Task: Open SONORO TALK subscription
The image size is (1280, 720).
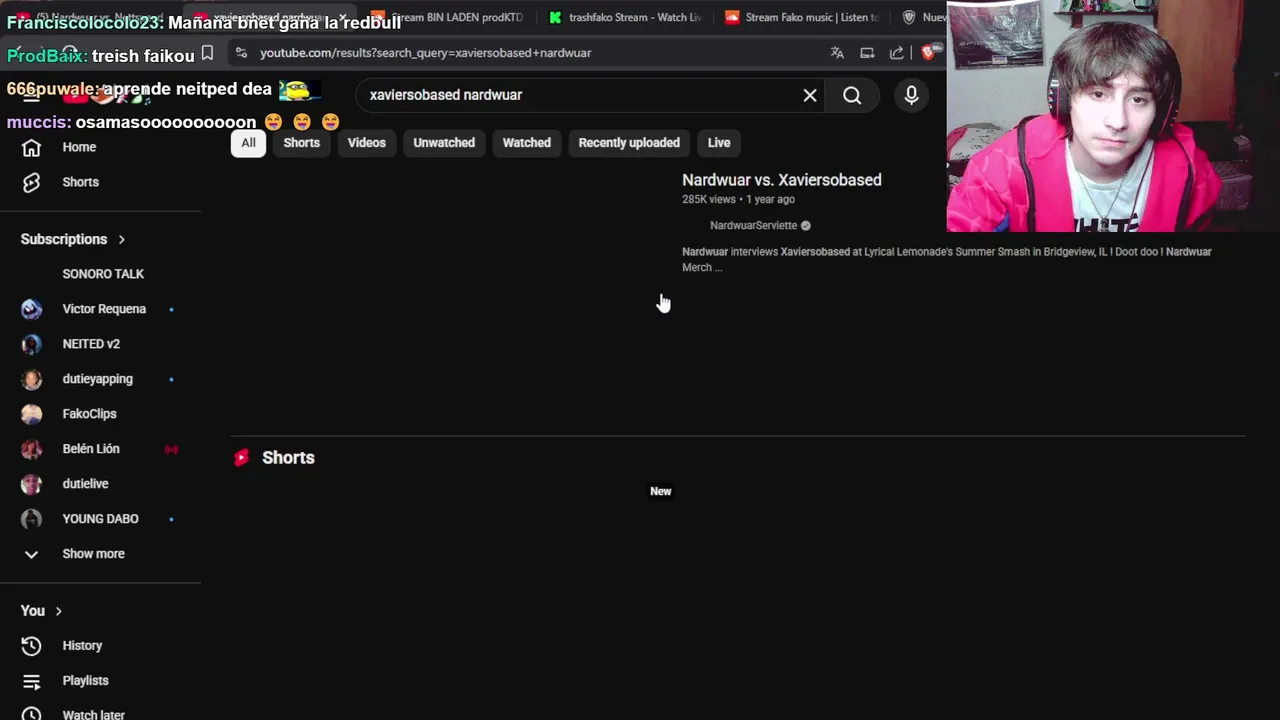Action: (103, 274)
